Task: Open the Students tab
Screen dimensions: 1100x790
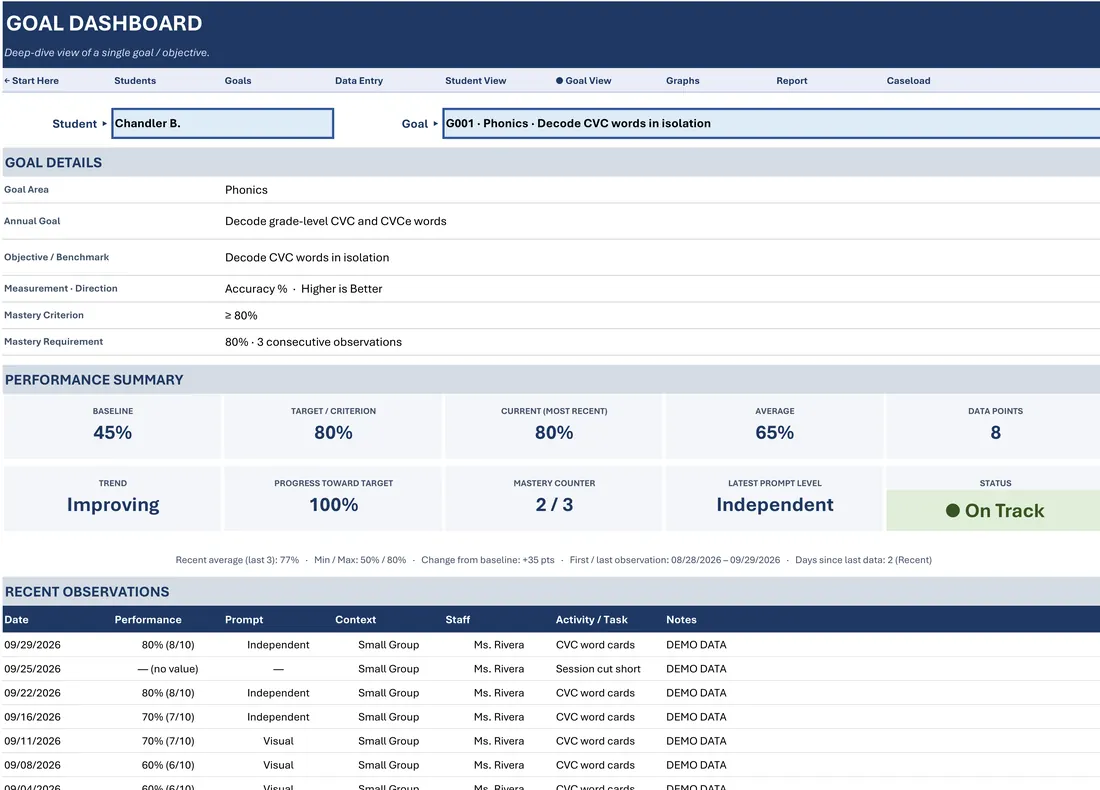Action: pyautogui.click(x=135, y=81)
